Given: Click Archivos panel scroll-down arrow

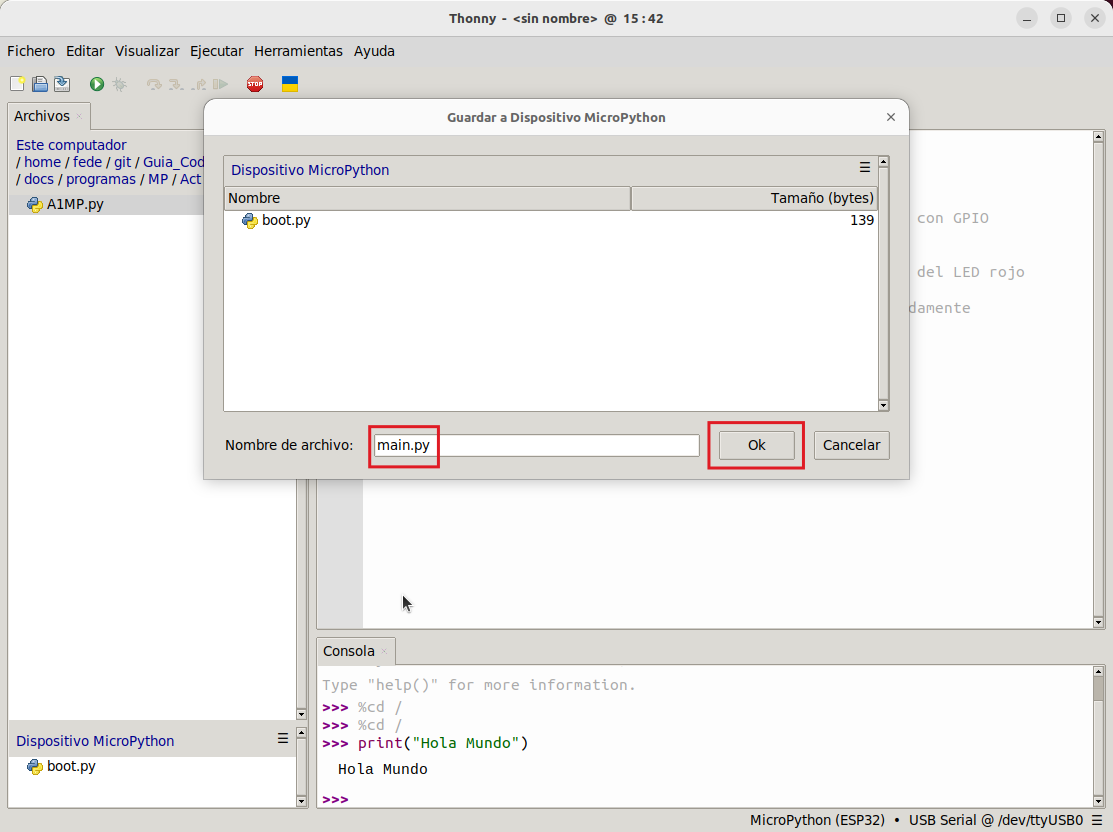Looking at the screenshot, I should [x=301, y=714].
